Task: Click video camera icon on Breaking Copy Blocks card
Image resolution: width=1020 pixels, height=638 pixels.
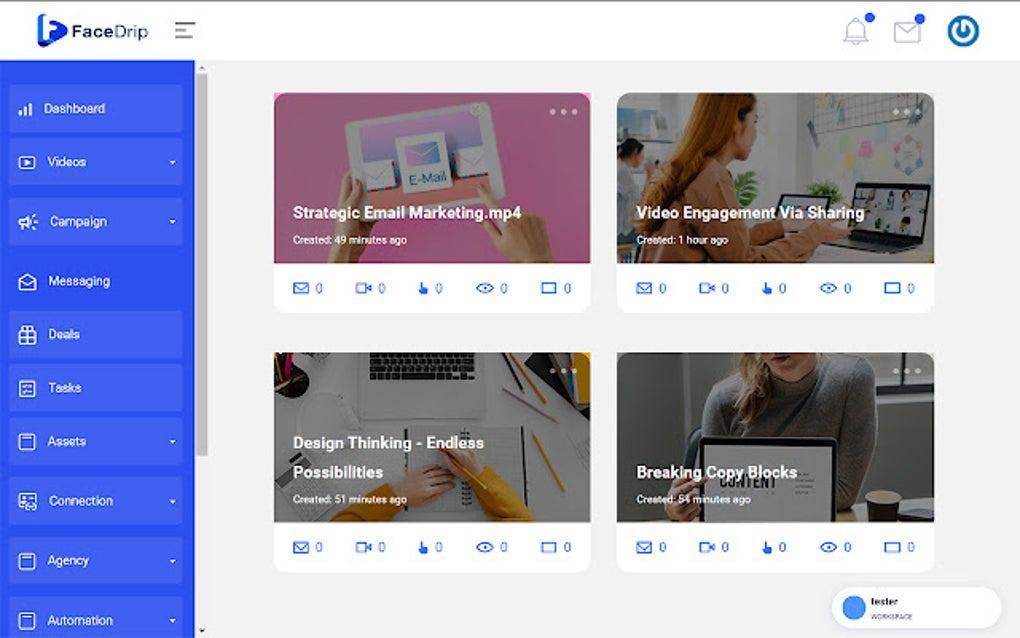Action: click(x=707, y=548)
